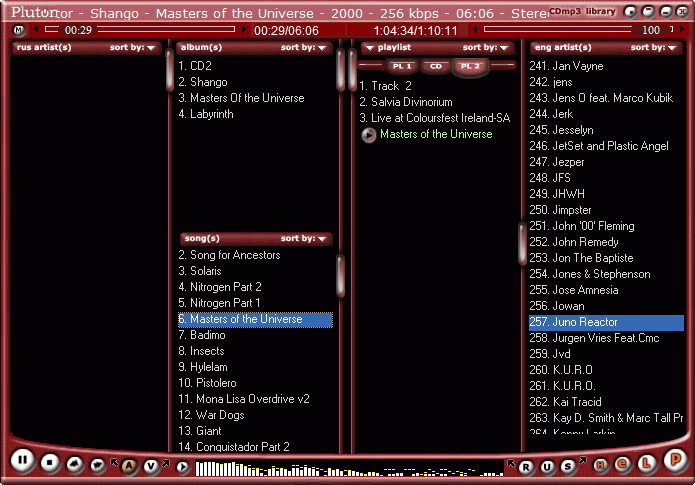The height and width of the screenshot is (485, 695).
Task: Select album Masters Of the Universe
Action: 242,98
